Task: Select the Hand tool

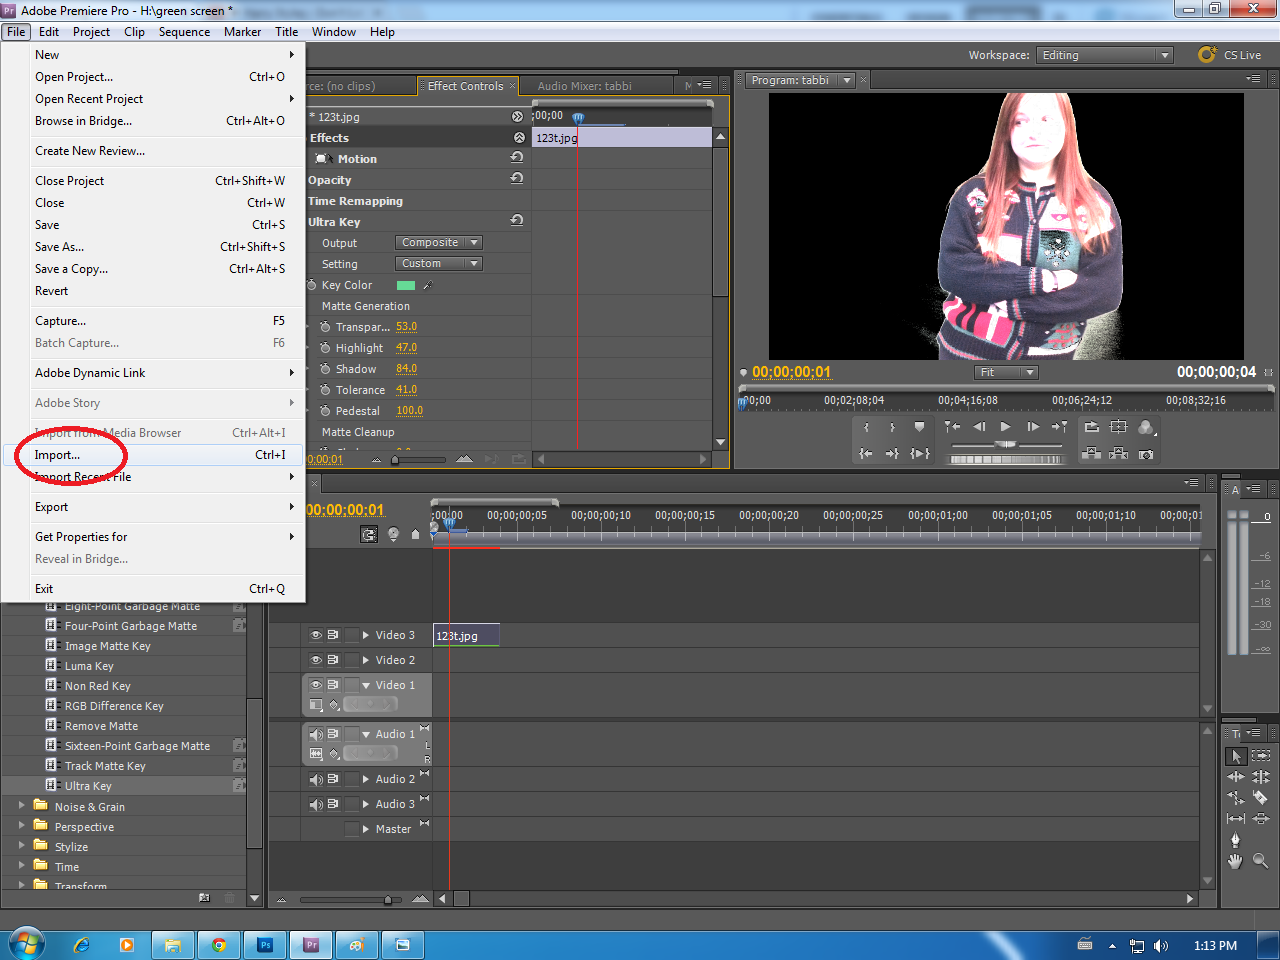Action: tap(1237, 861)
